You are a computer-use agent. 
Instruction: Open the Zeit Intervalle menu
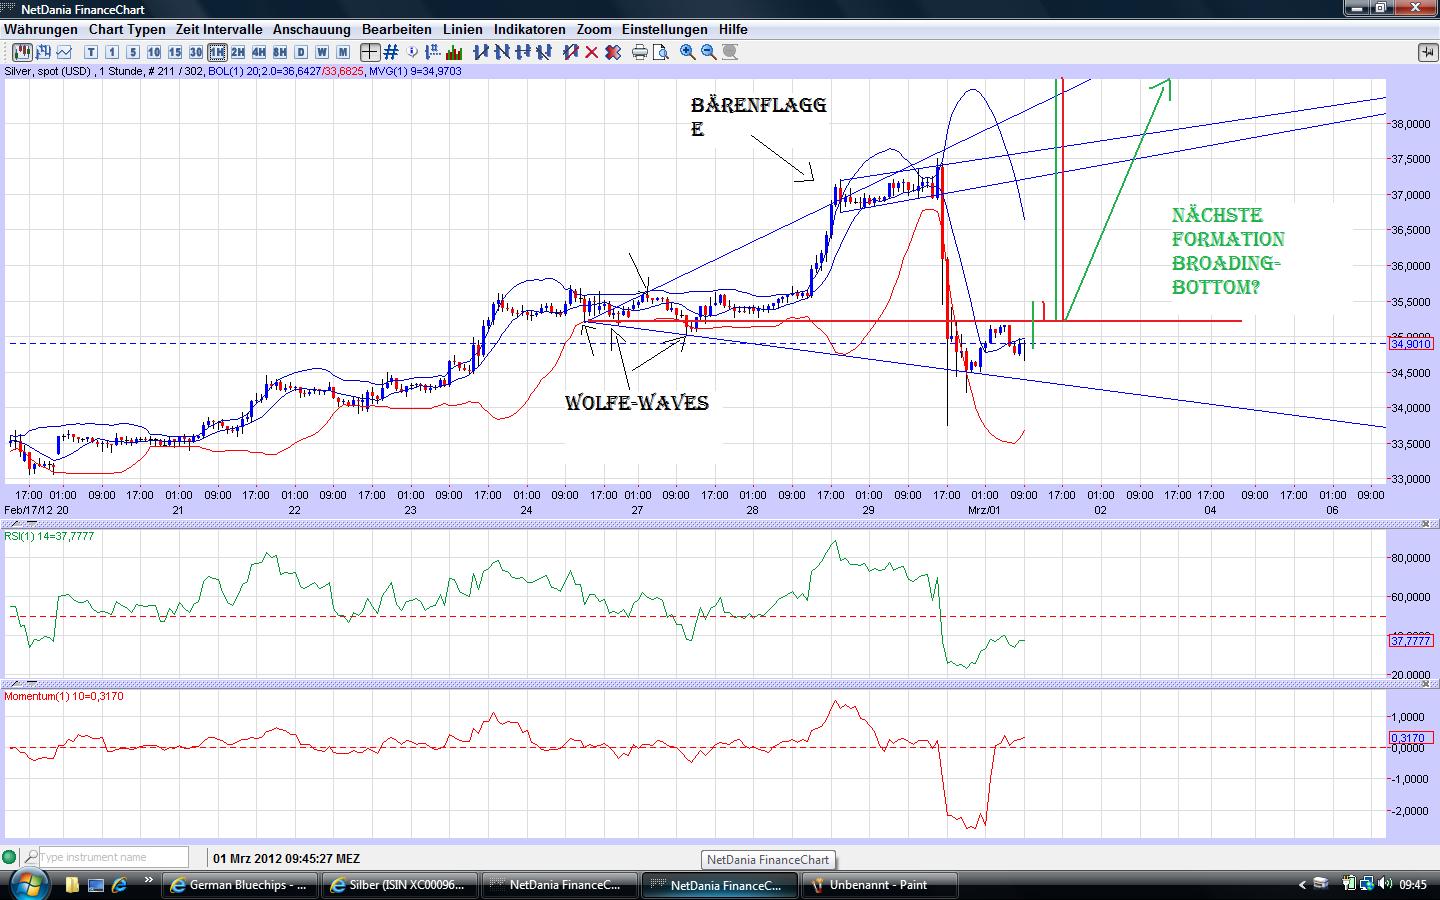(x=219, y=30)
